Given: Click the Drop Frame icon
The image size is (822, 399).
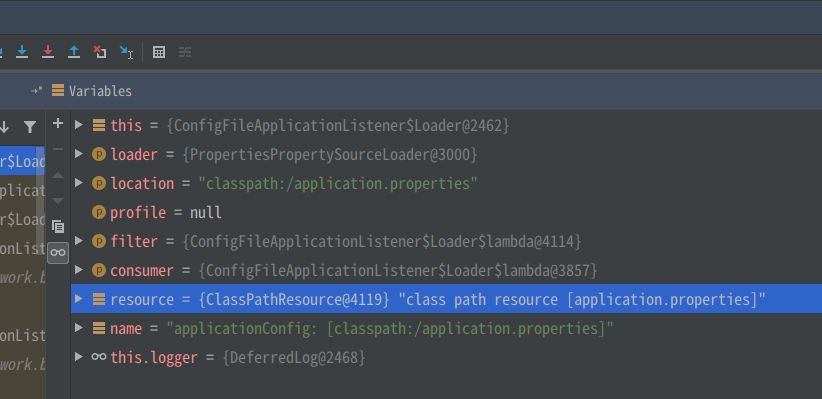Looking at the screenshot, I should coord(100,52).
